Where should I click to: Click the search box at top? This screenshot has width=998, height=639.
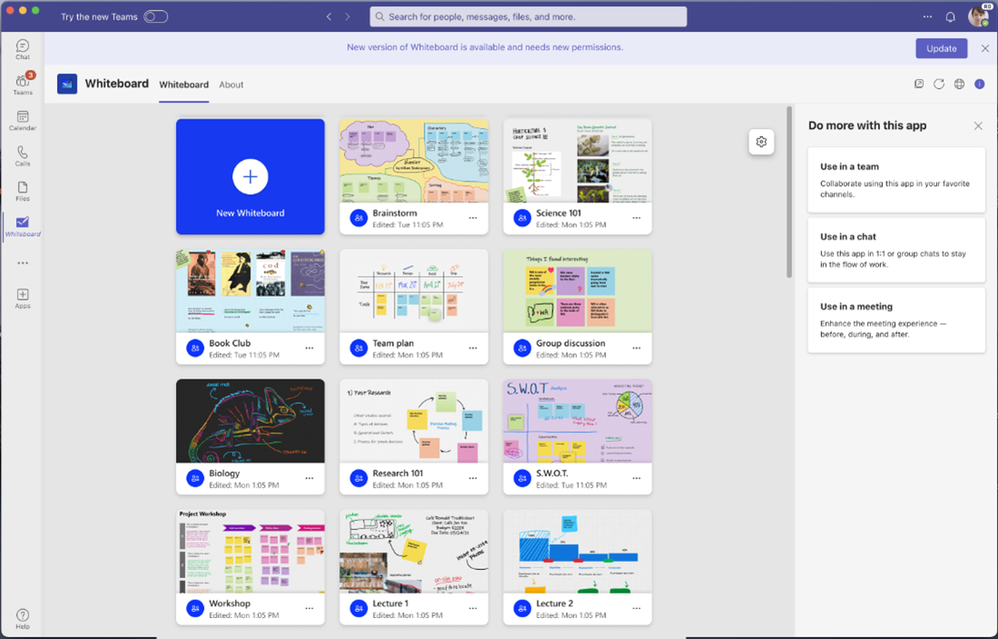[528, 17]
